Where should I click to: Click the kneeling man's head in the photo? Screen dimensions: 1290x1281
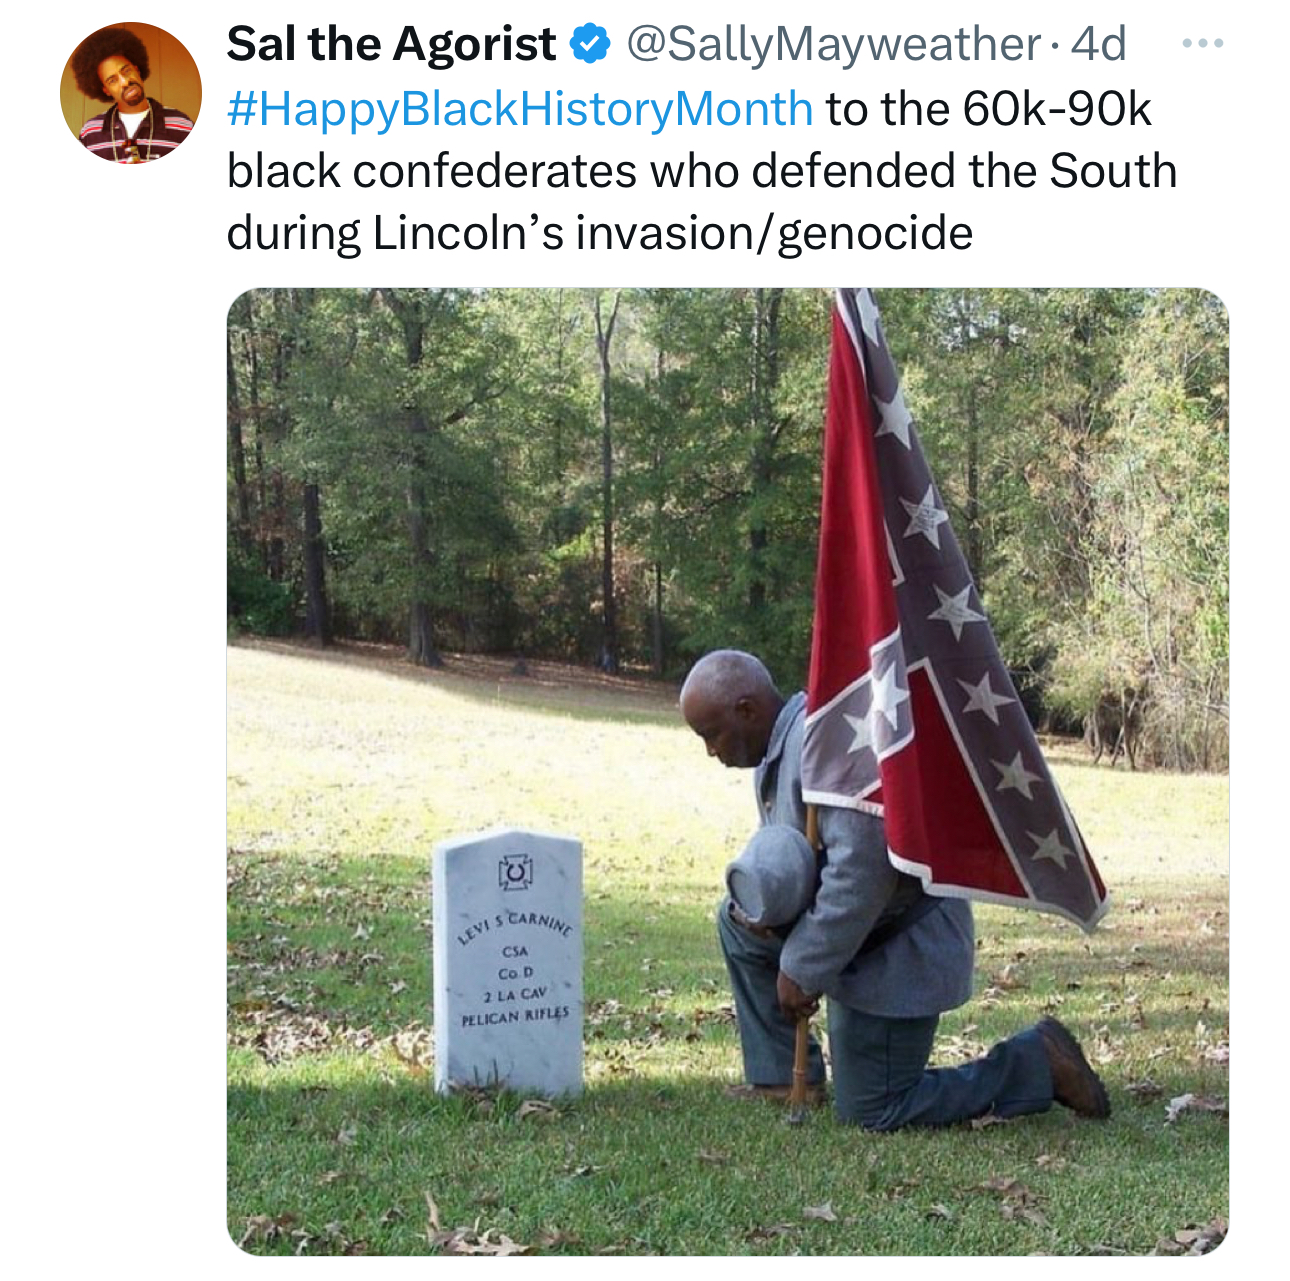click(729, 707)
